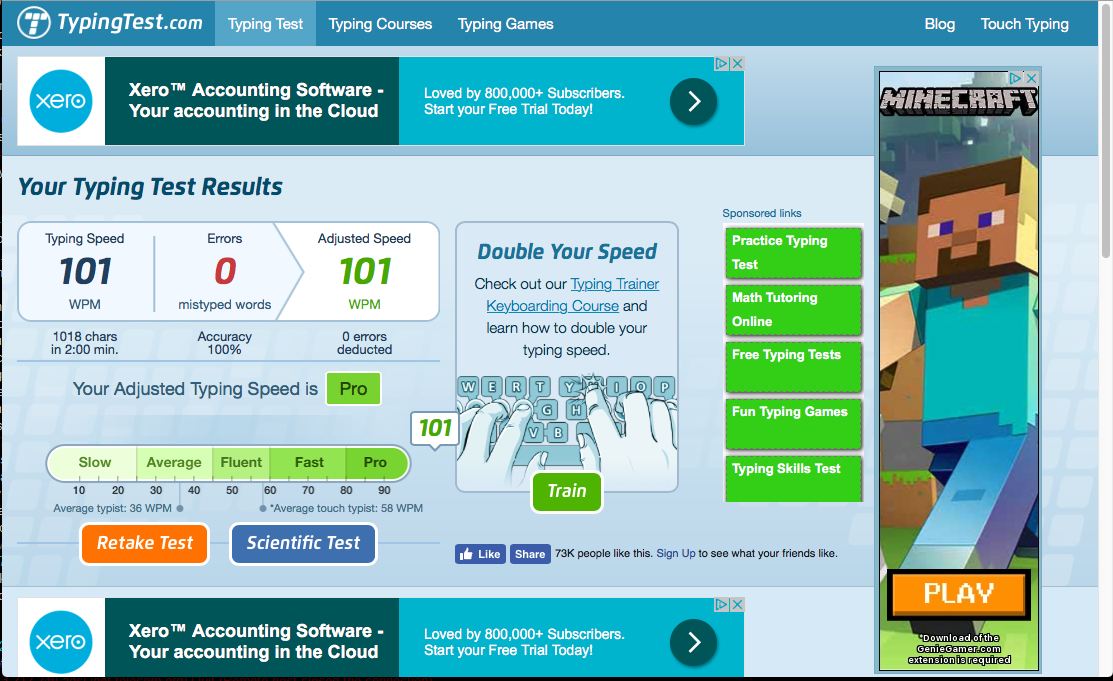Click the Pro segment of speed scale
Screen dimensions: 1113x681
[x=376, y=463]
